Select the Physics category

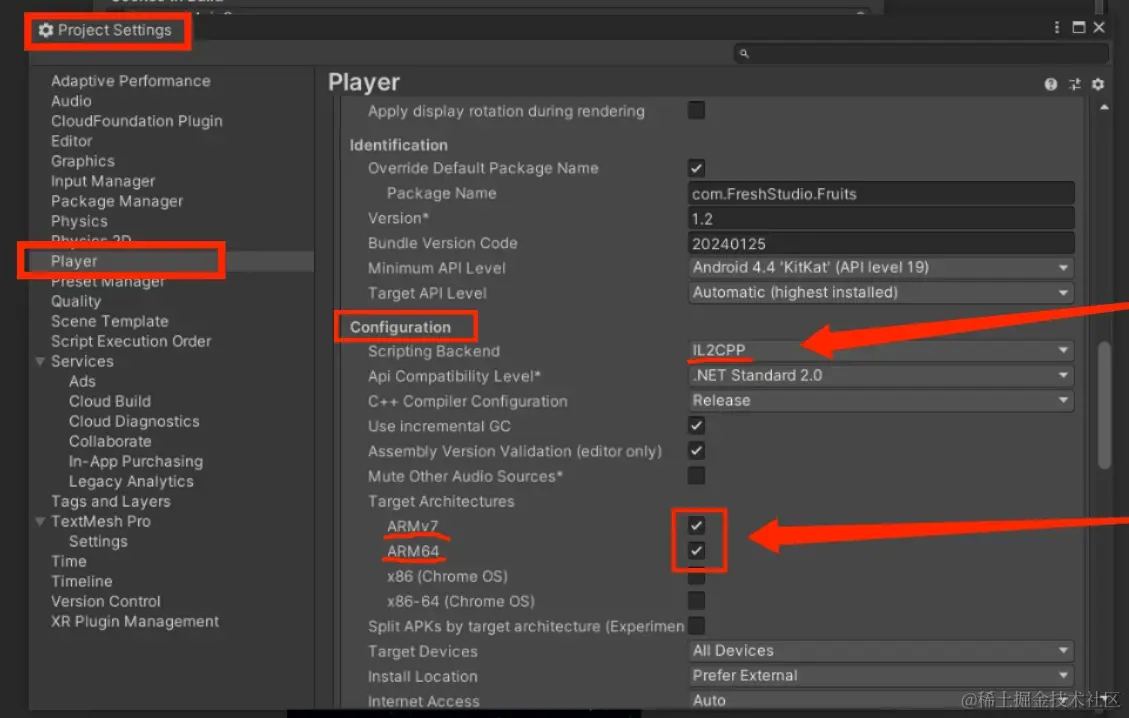point(78,221)
